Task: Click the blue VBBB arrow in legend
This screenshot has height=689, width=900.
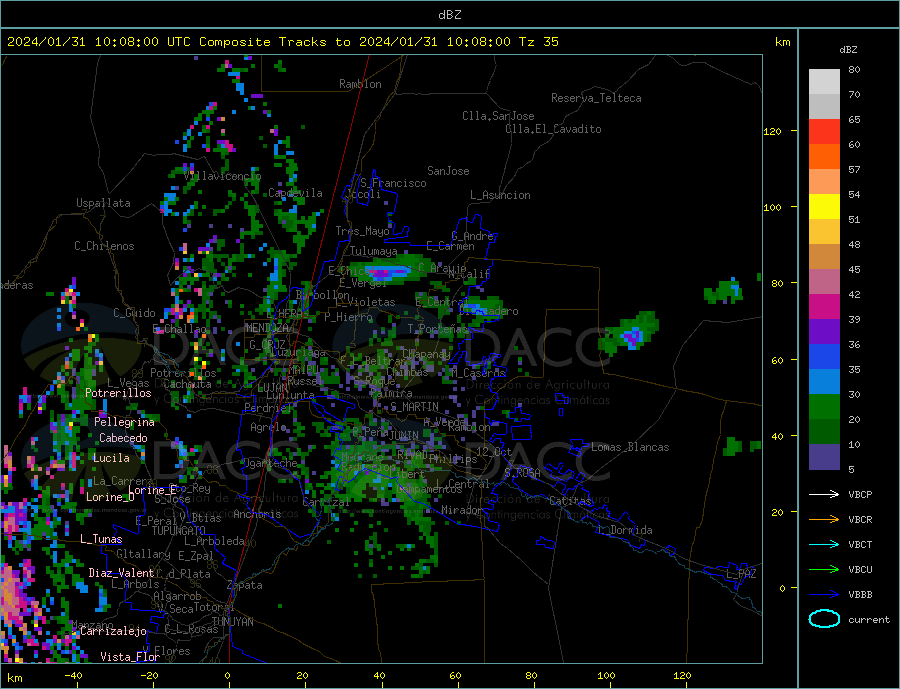Action: [x=824, y=595]
